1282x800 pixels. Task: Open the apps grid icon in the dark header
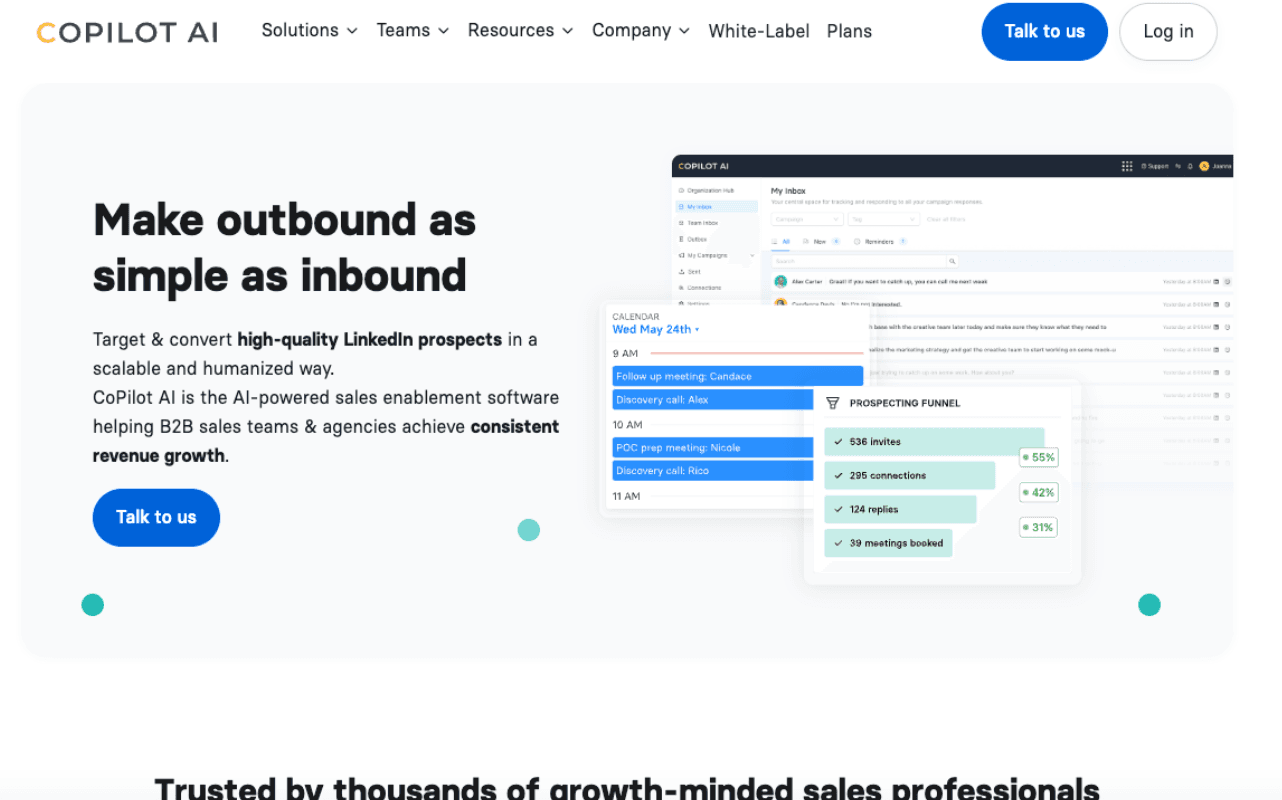1127,166
